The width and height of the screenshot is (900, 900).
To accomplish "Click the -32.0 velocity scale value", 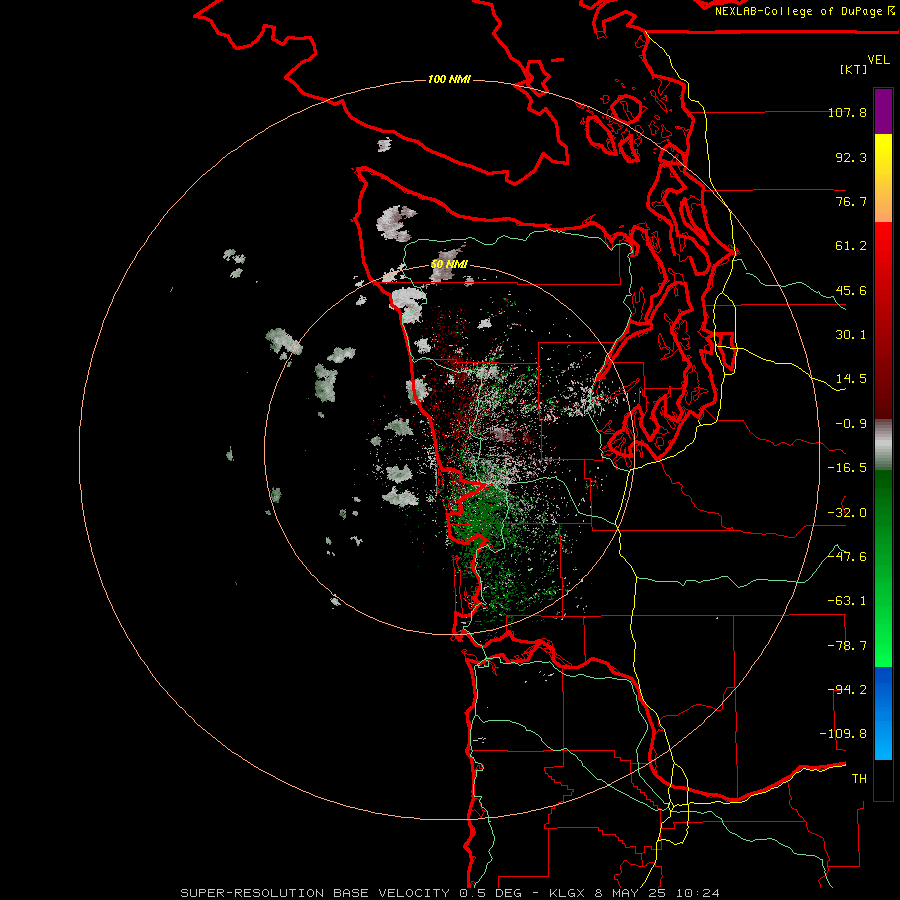I will 847,513.
